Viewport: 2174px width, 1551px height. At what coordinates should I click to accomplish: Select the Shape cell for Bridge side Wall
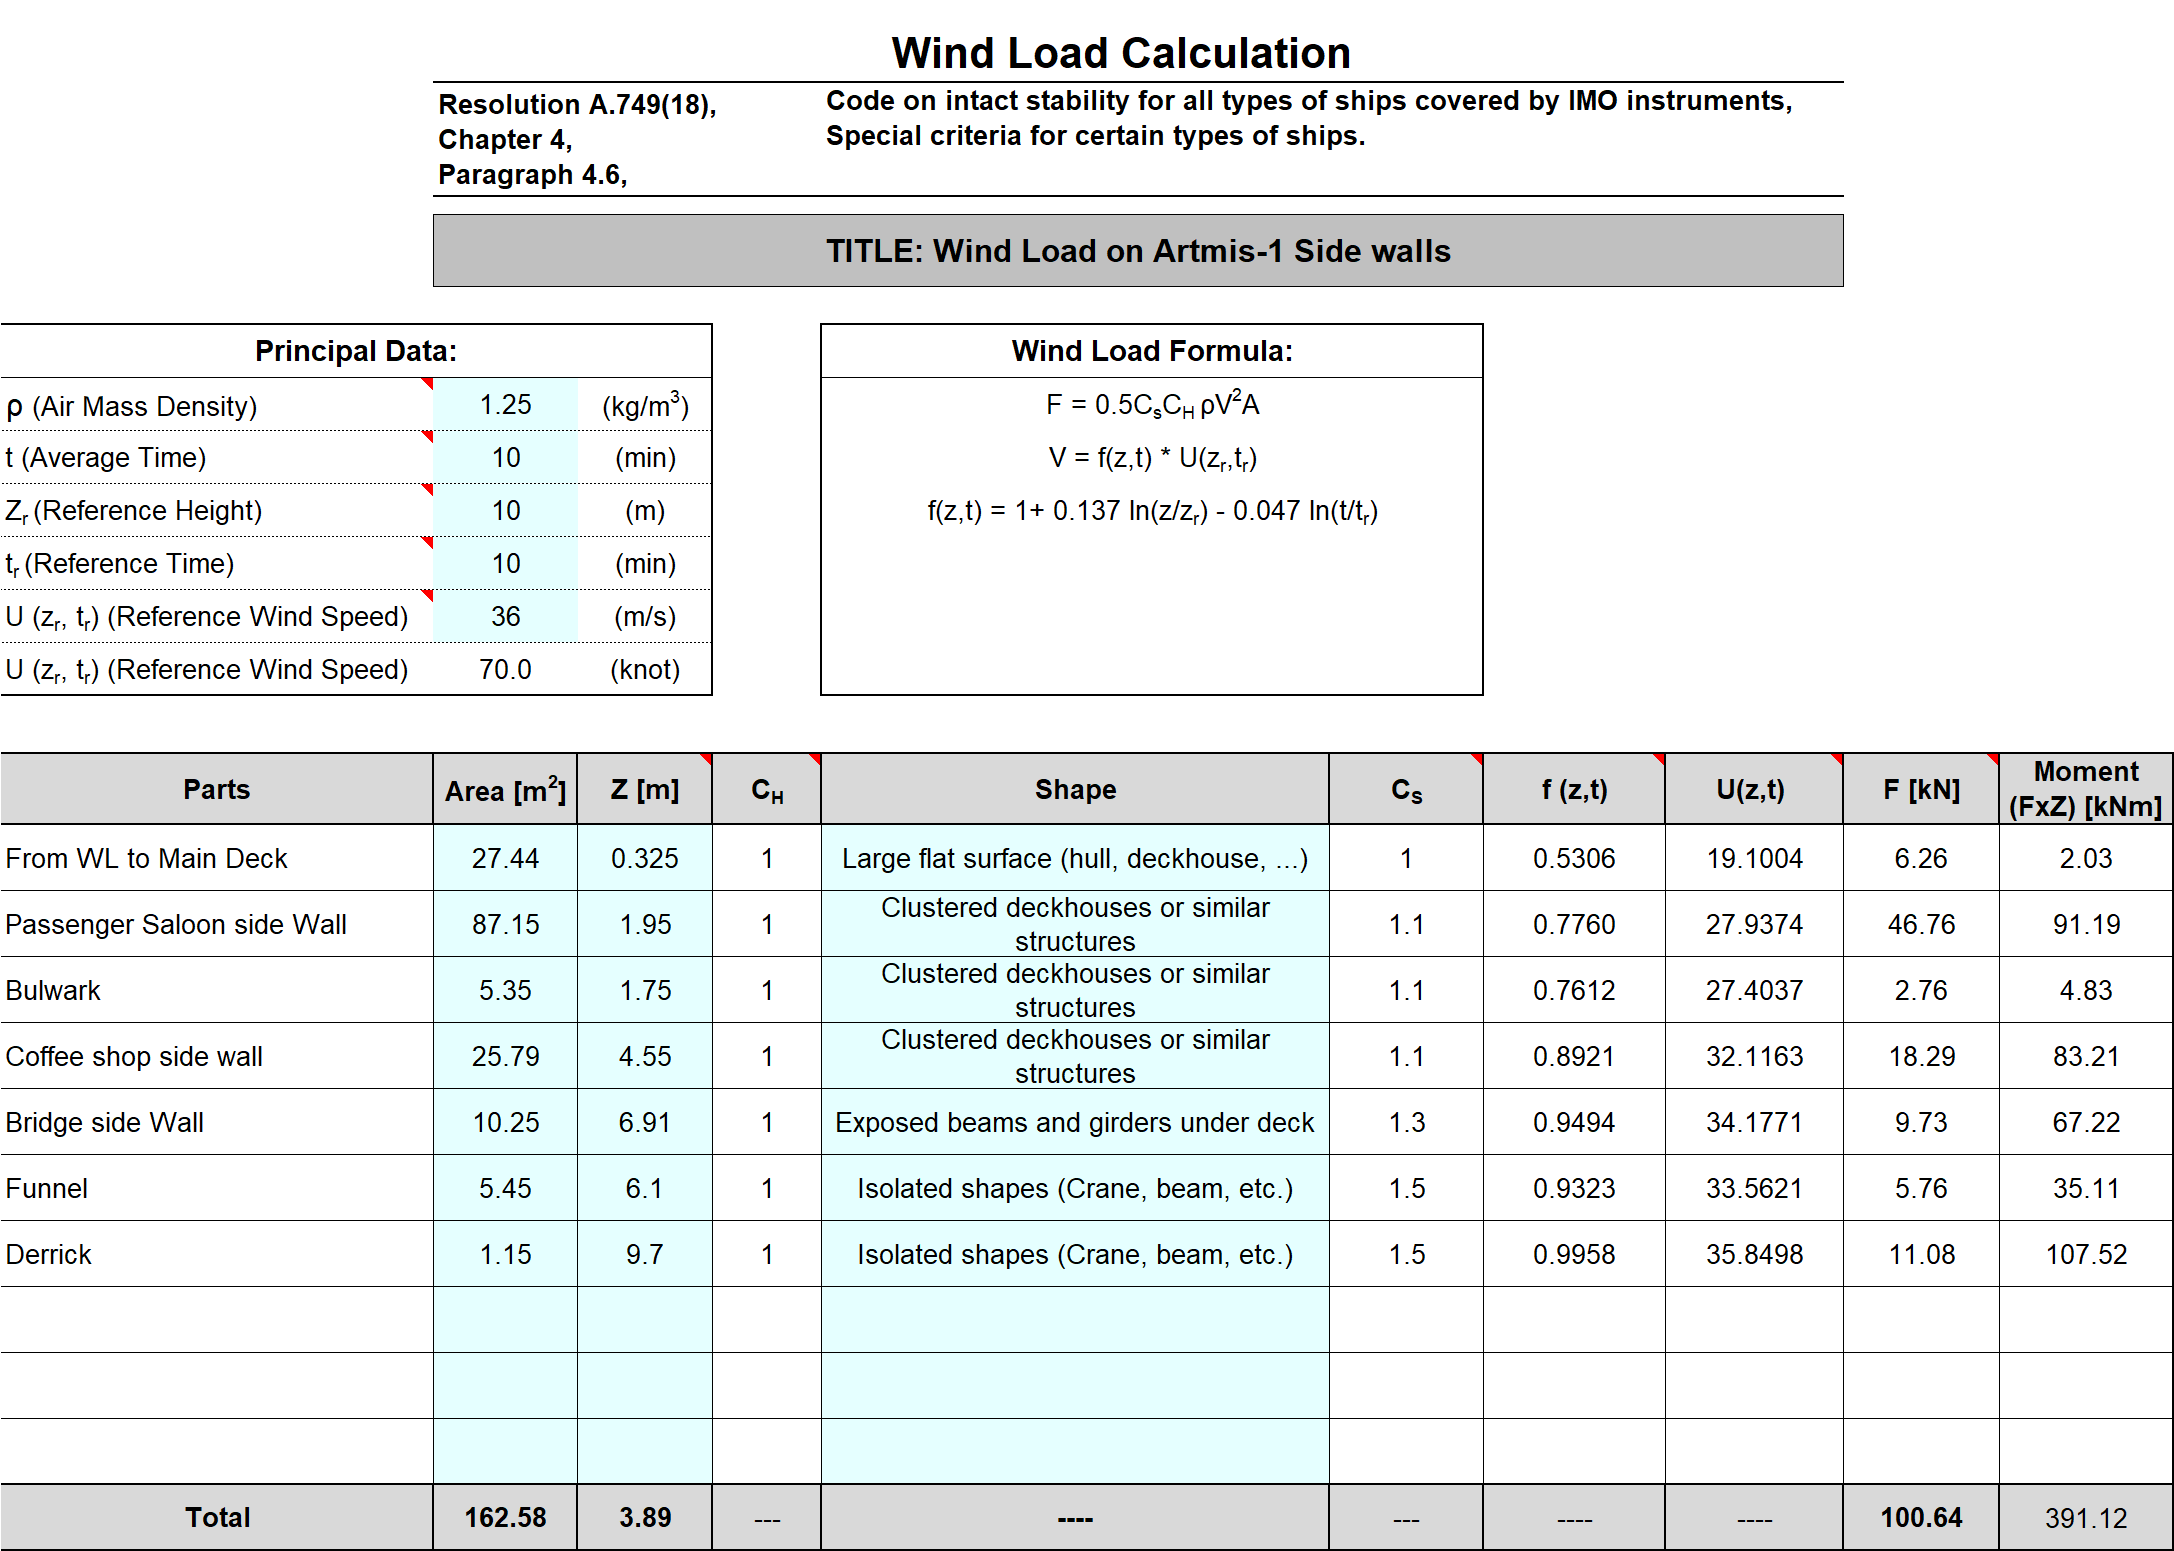pos(1074,1122)
